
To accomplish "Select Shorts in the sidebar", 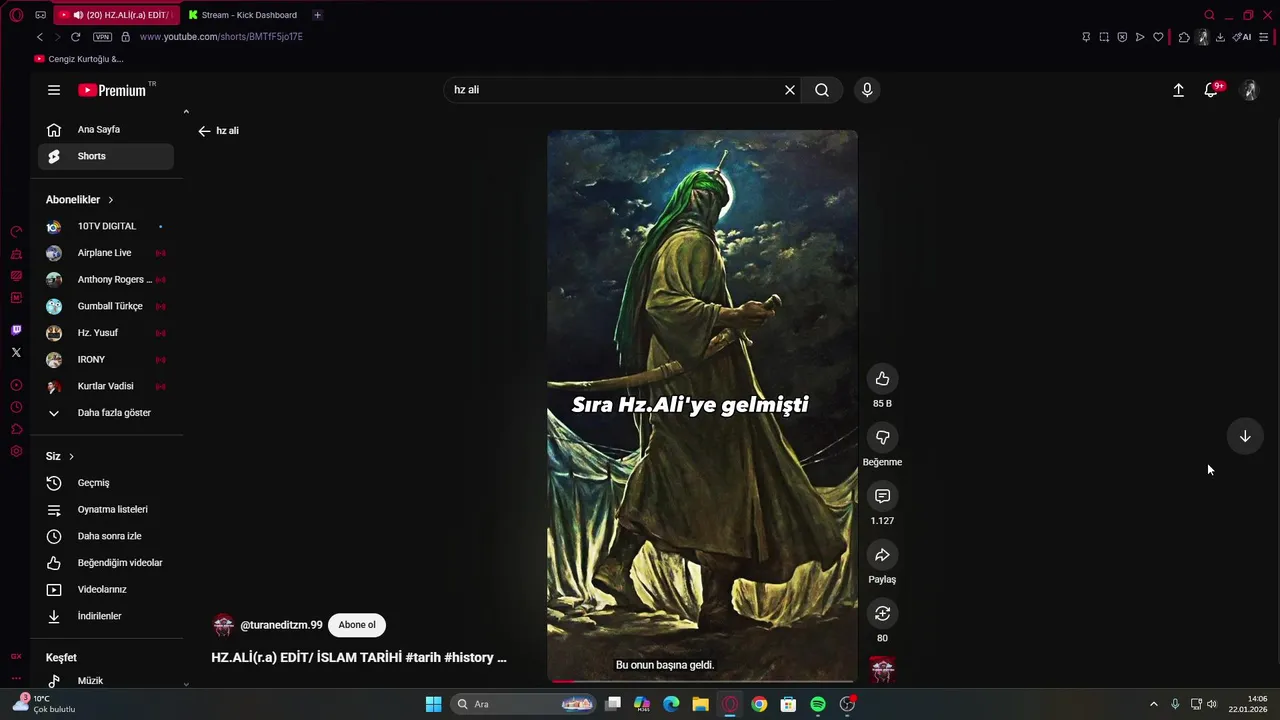I will pyautogui.click(x=106, y=156).
